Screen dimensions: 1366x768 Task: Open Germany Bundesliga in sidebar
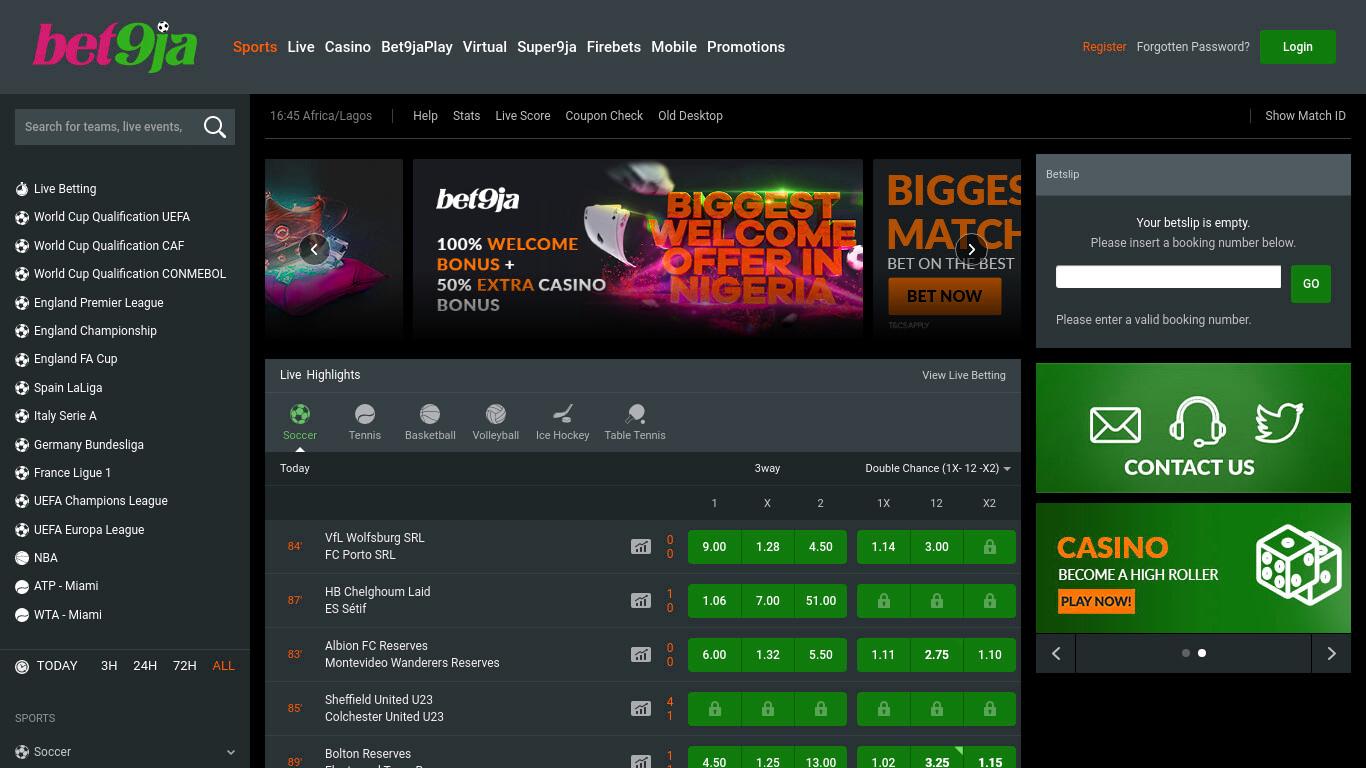[x=89, y=445]
